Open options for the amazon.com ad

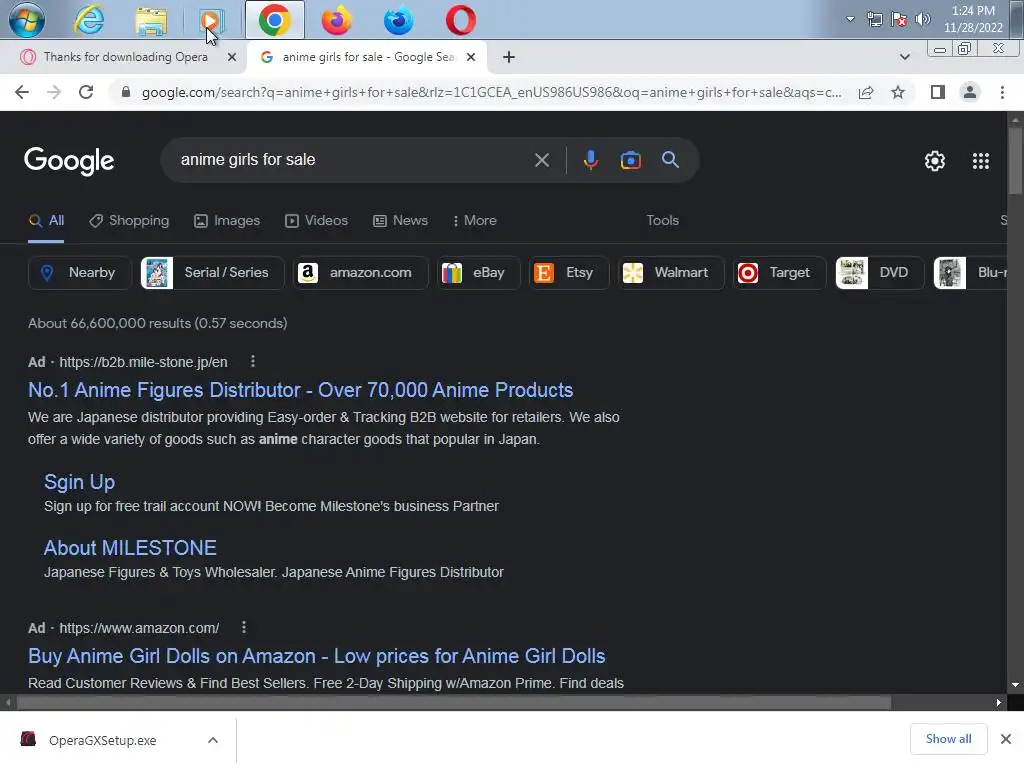pyautogui.click(x=244, y=628)
